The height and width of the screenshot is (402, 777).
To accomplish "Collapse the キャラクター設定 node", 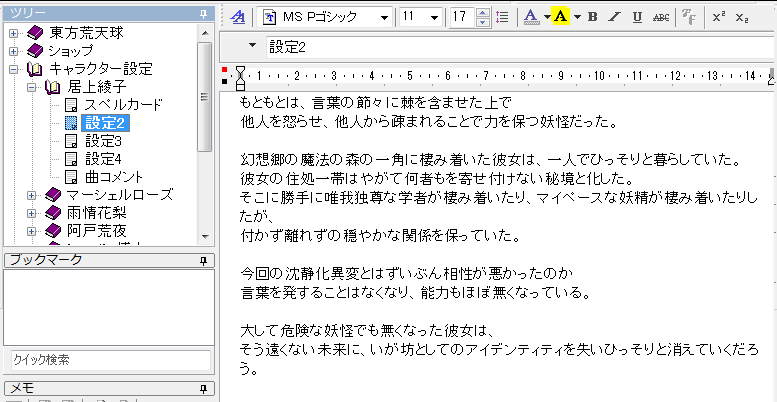I will [x=13, y=69].
